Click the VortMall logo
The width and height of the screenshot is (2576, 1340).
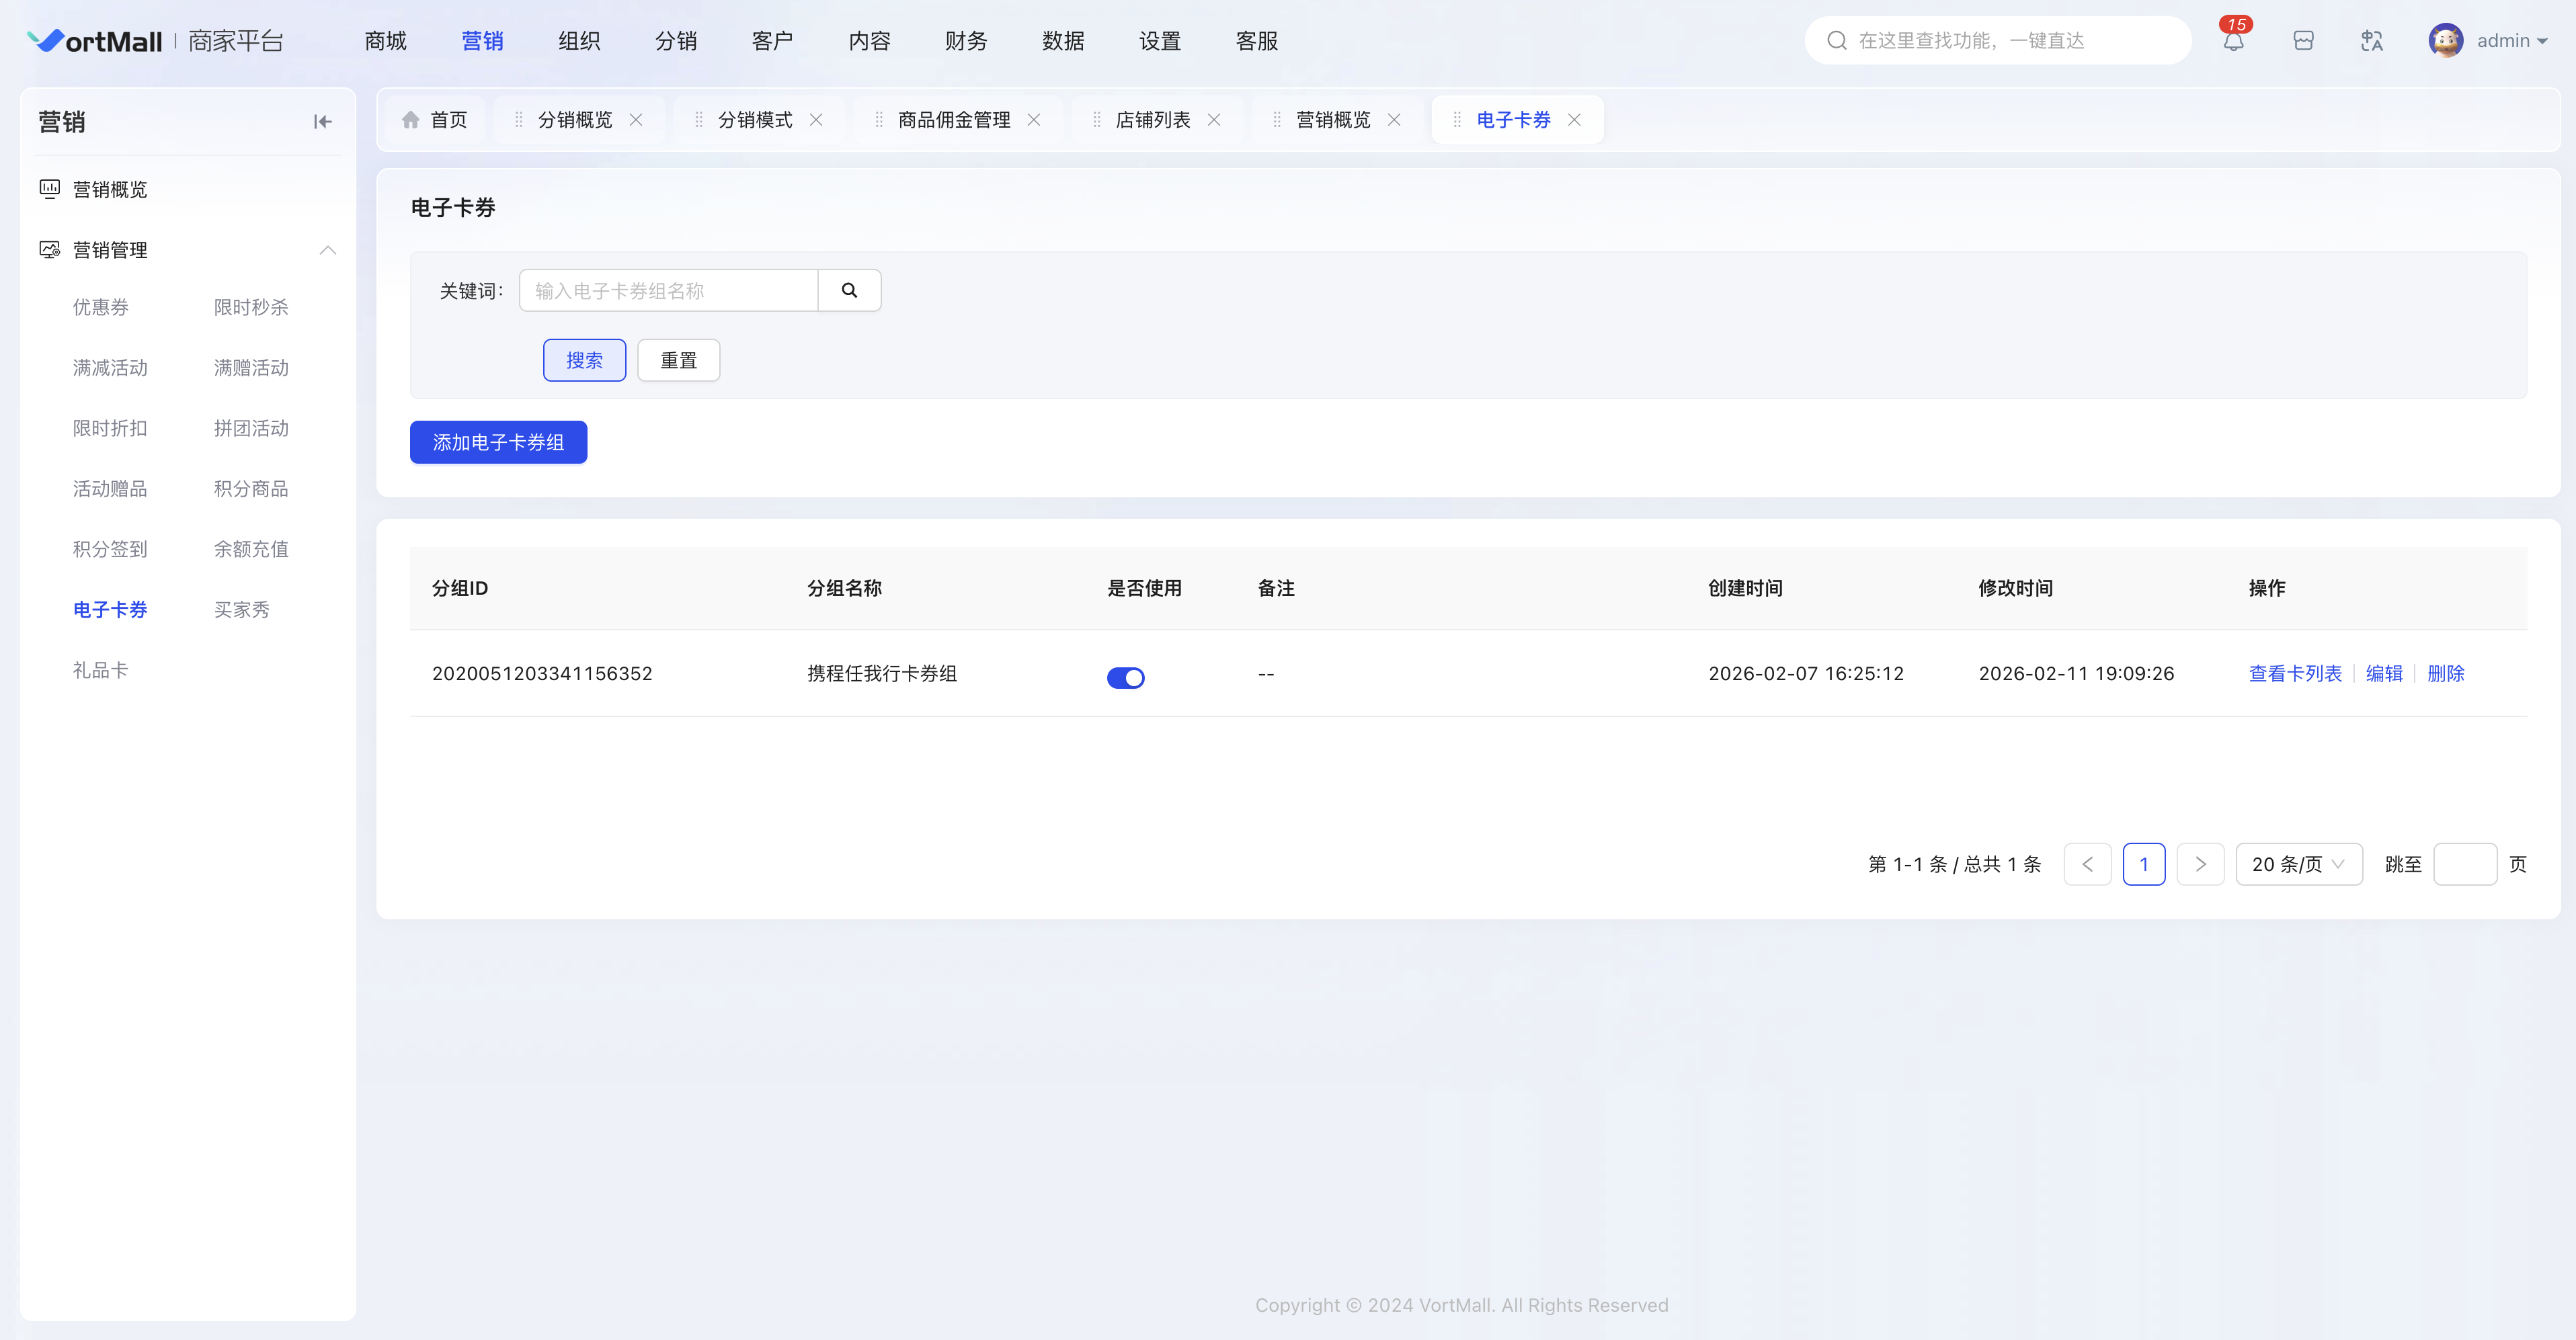pos(94,41)
